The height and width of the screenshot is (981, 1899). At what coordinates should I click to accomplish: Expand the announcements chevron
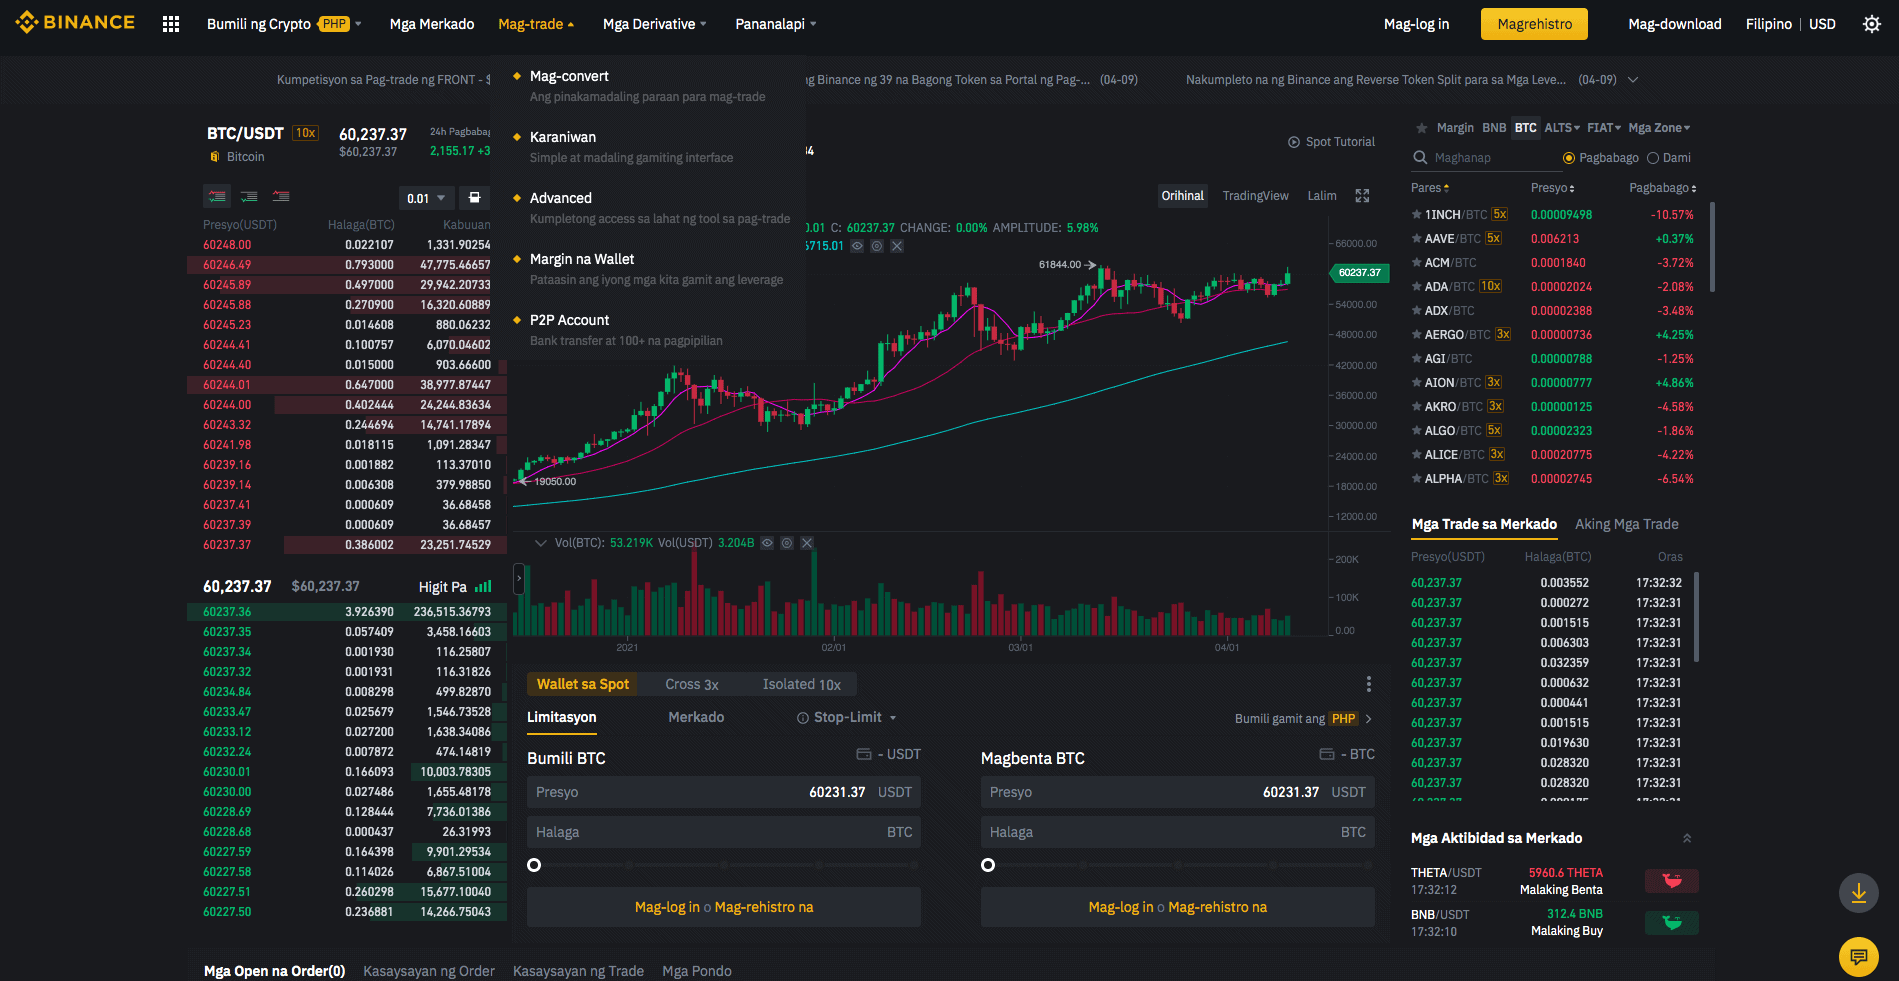1633,80
